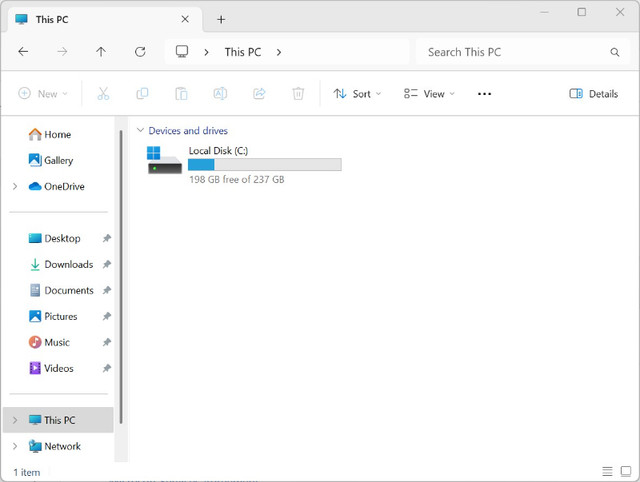Toggle the Details pane
The height and width of the screenshot is (482, 640).
593,94
